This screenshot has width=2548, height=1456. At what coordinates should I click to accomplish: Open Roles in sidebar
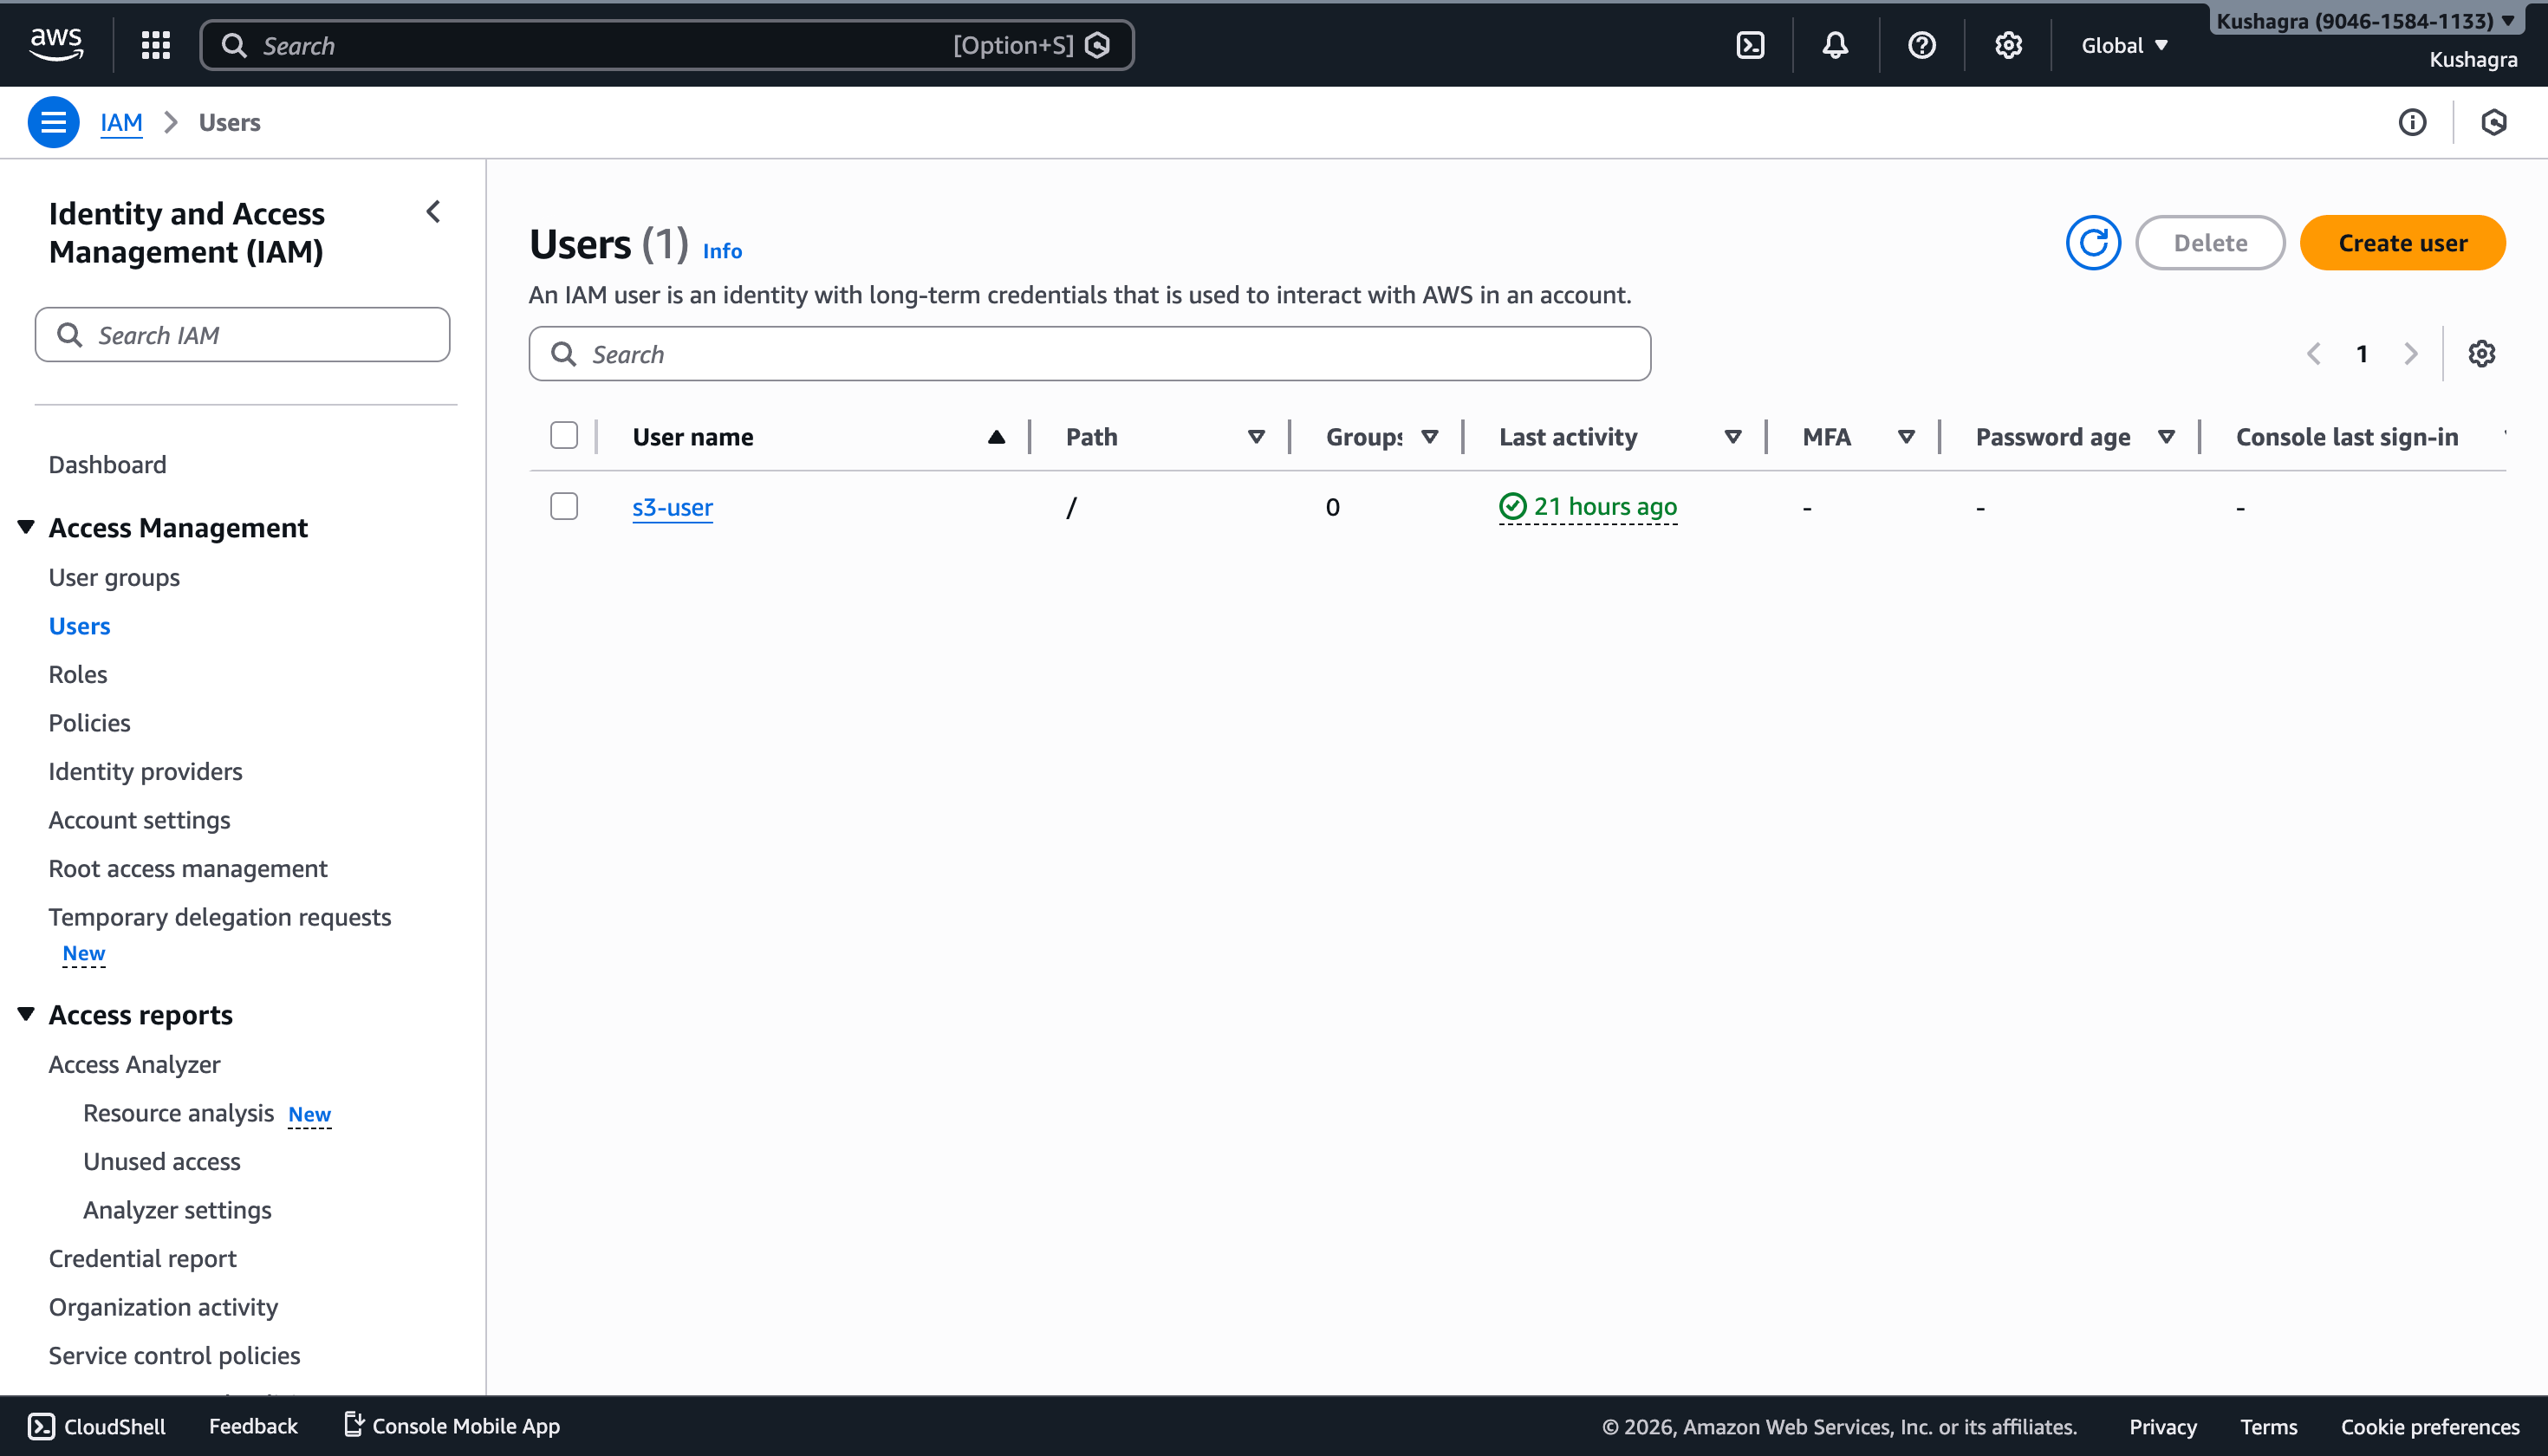77,674
